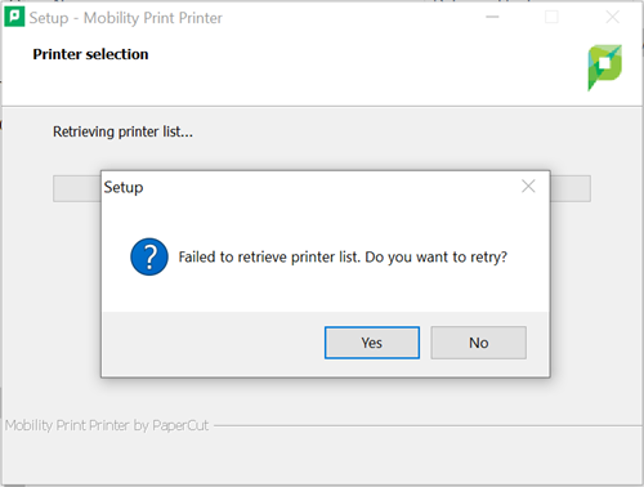Click the "Failed to retrieve printer list" message
The width and height of the screenshot is (644, 488).
342,257
